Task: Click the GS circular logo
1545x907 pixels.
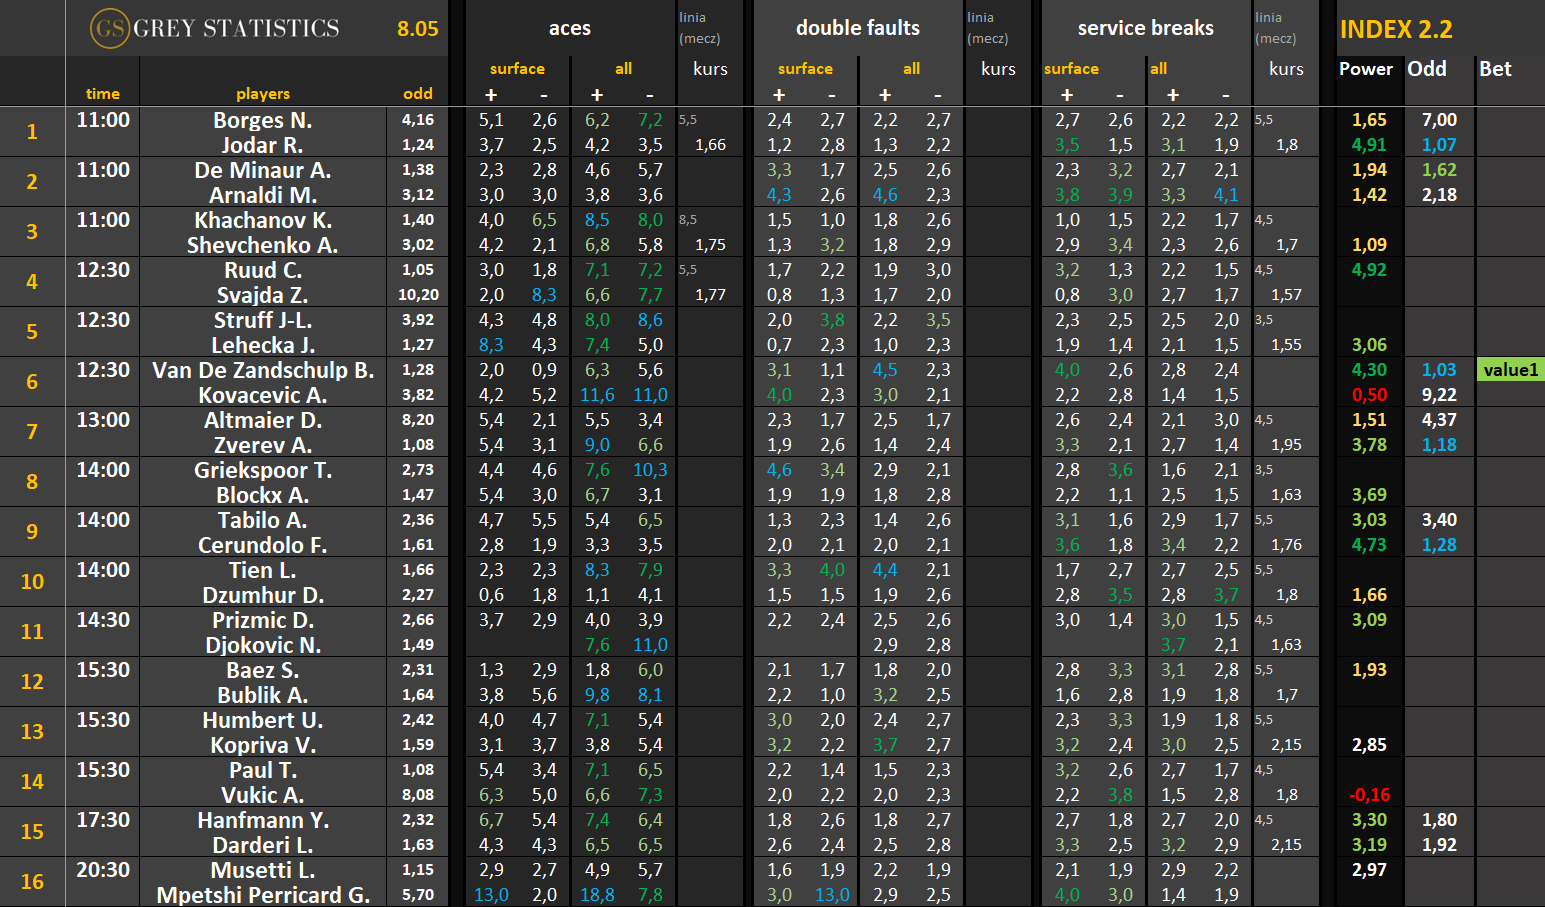Action: coord(109,28)
